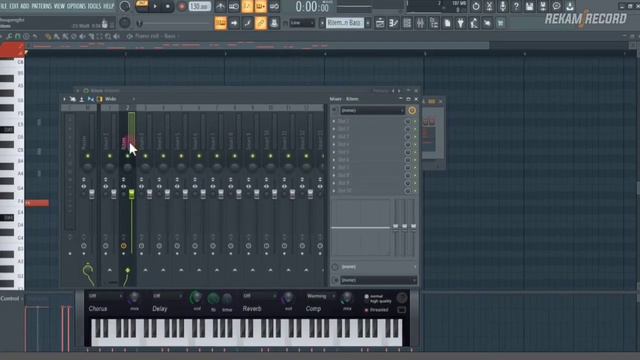The width and height of the screenshot is (640, 360).
Task: Click the Master track pan knob
Action: pos(87,167)
